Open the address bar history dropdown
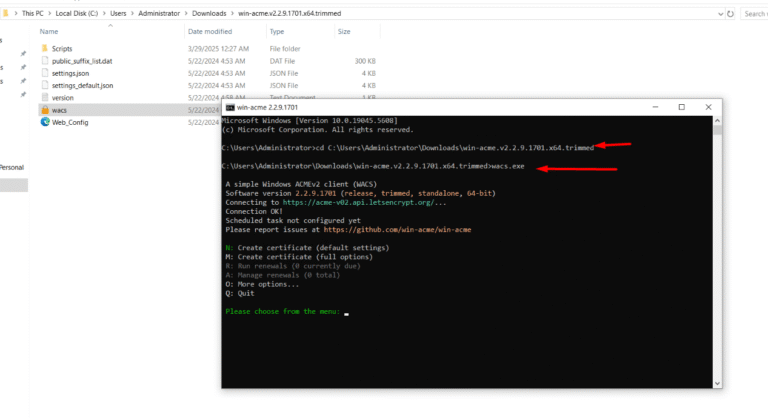This screenshot has width=768, height=418. [720, 14]
